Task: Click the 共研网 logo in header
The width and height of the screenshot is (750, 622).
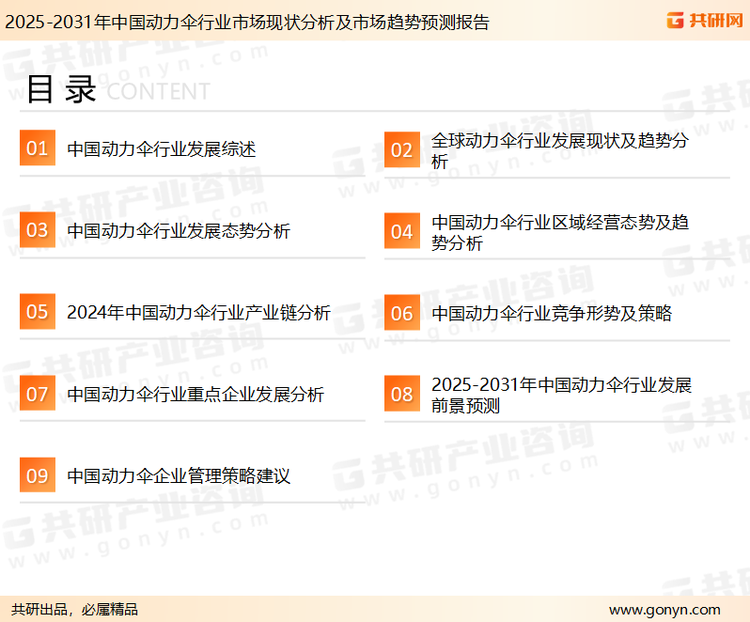Action: 705,20
